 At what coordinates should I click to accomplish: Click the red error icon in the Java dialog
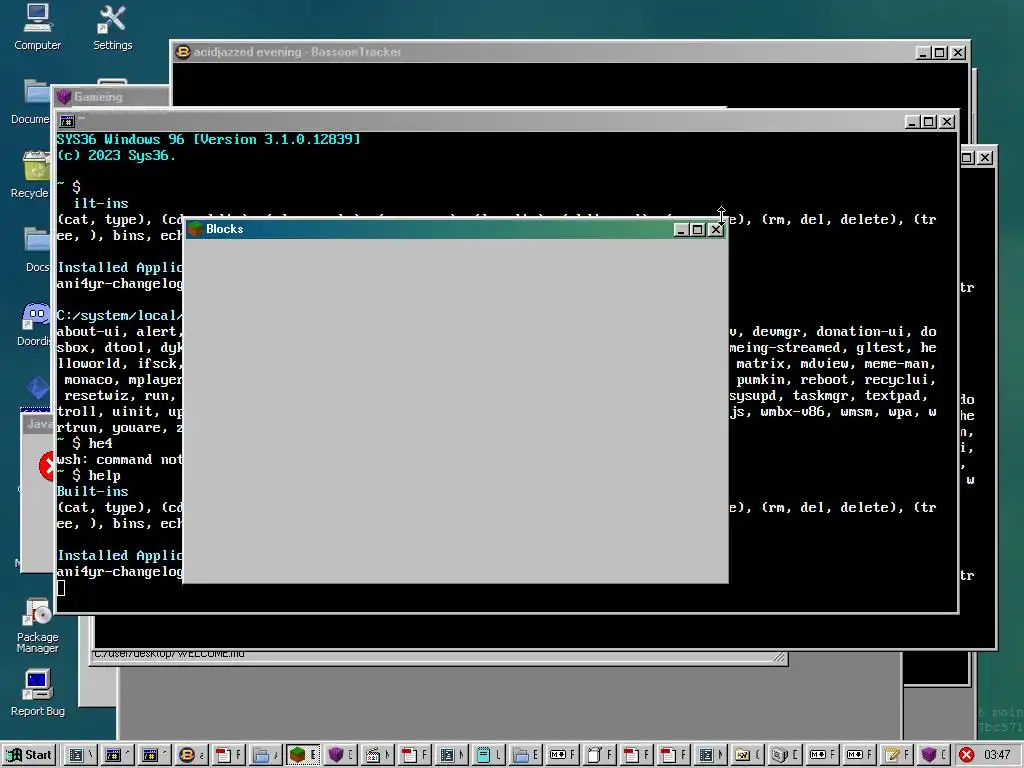(46, 466)
